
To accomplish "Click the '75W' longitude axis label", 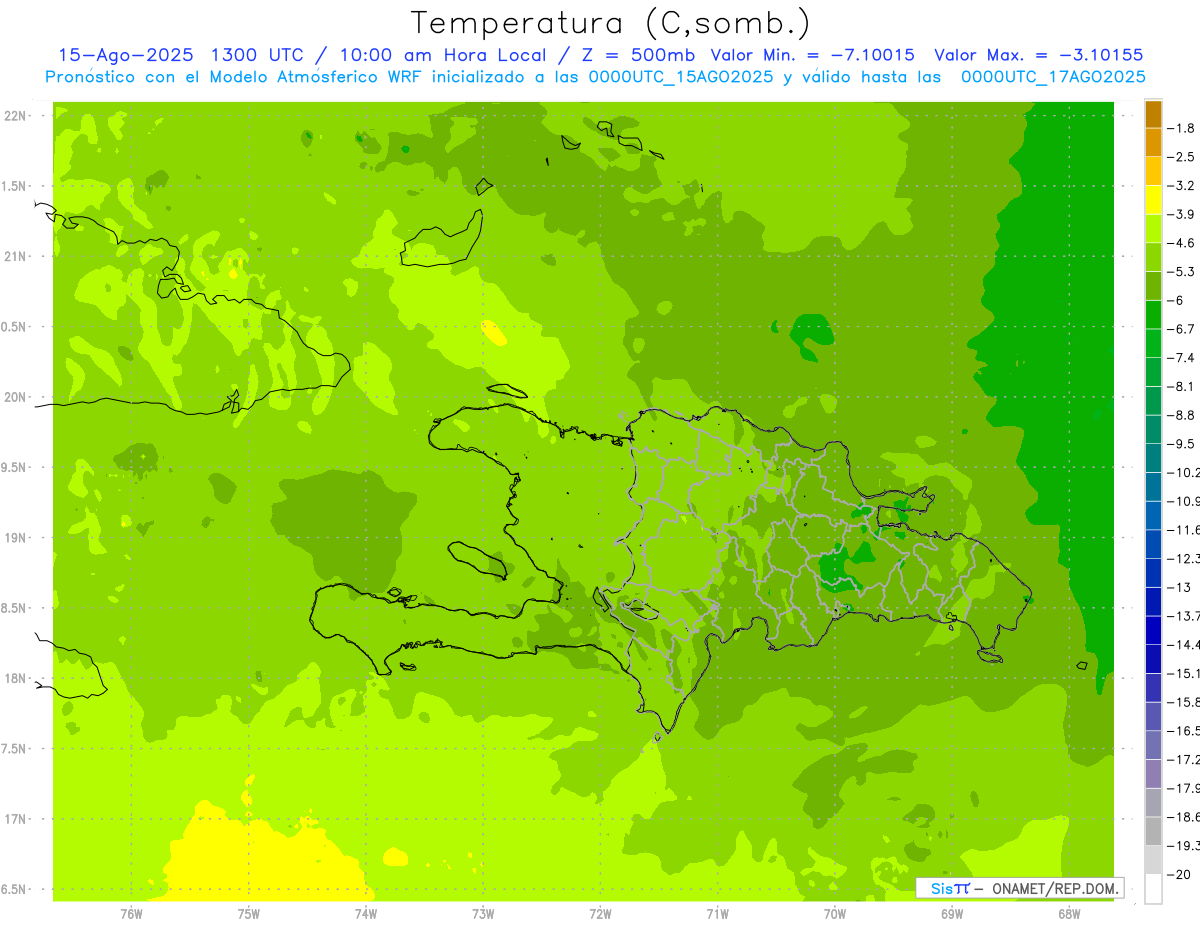I will pos(248,914).
